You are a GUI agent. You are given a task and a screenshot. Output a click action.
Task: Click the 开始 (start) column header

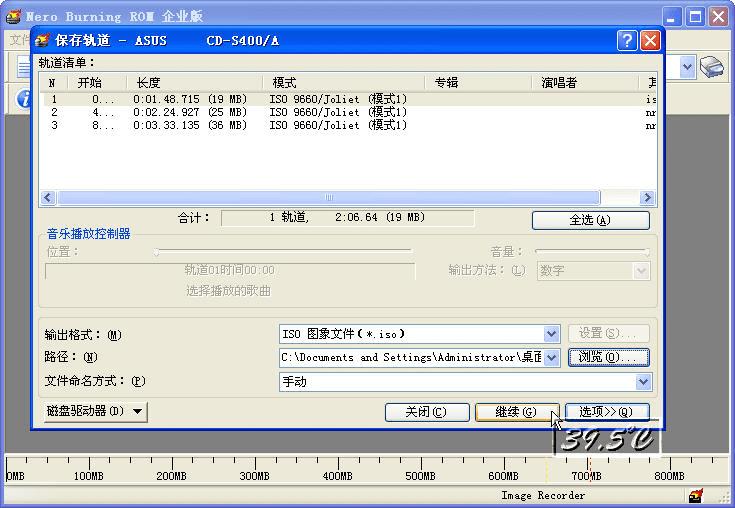tap(98, 83)
